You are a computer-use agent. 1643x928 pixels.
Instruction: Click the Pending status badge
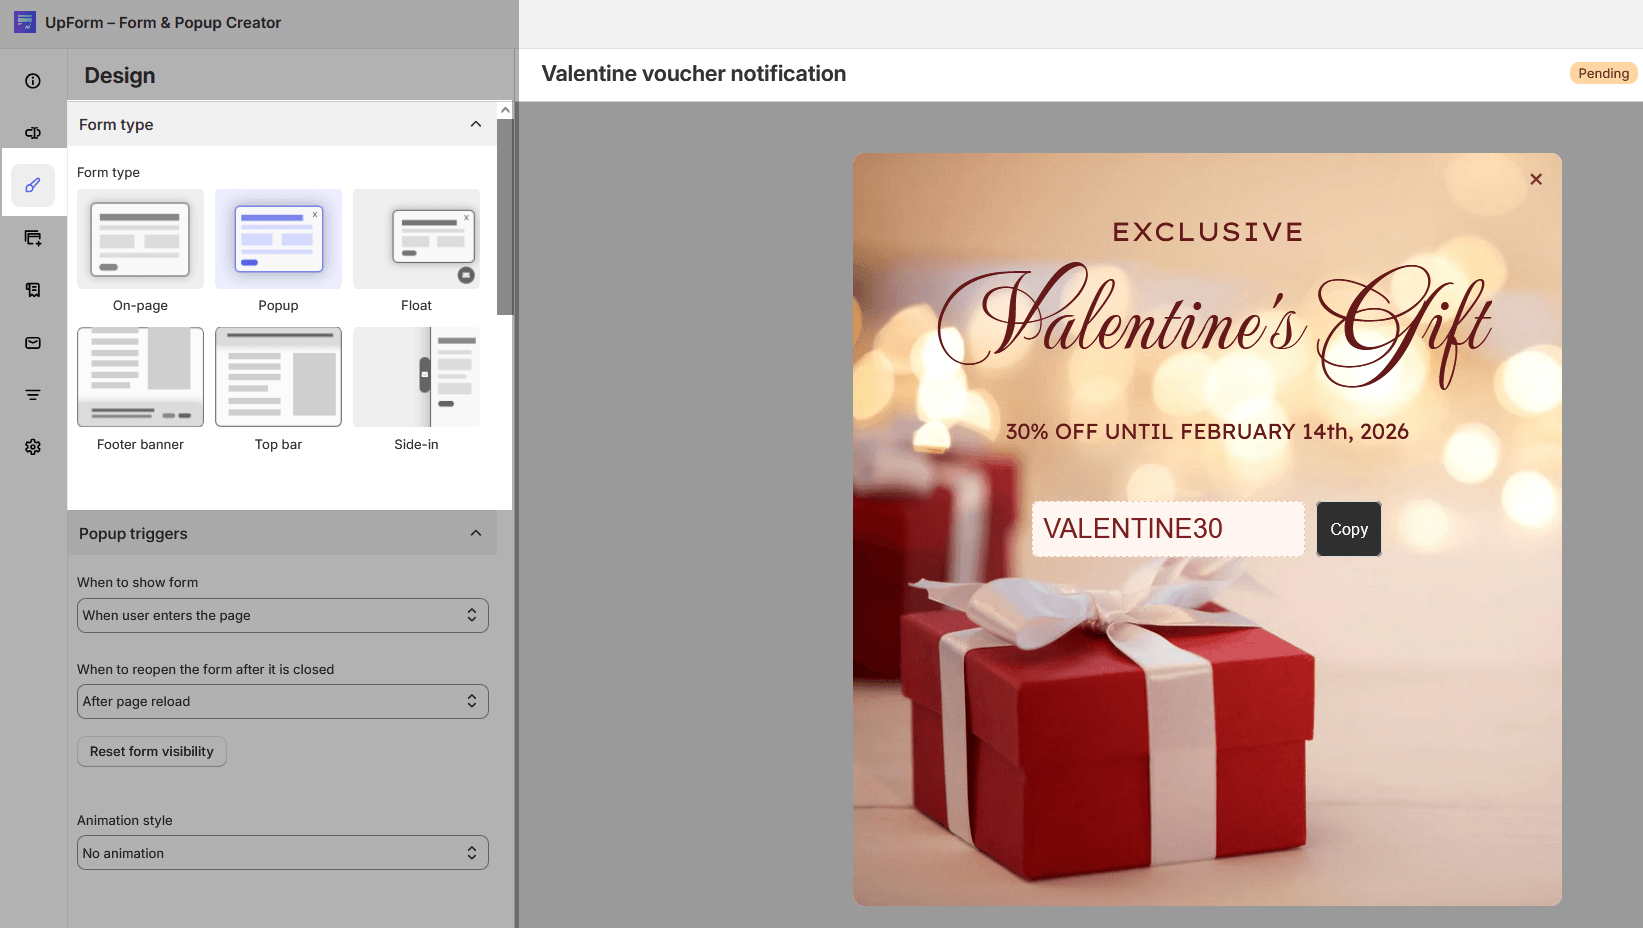pos(1603,73)
